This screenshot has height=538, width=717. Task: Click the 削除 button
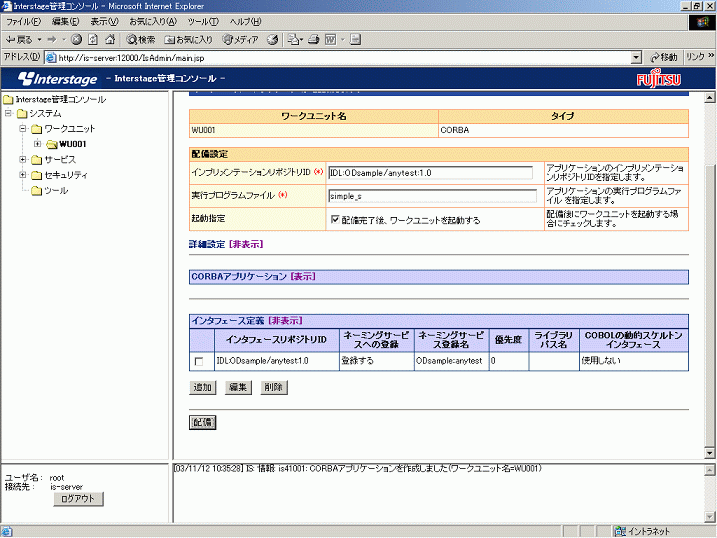[273, 387]
